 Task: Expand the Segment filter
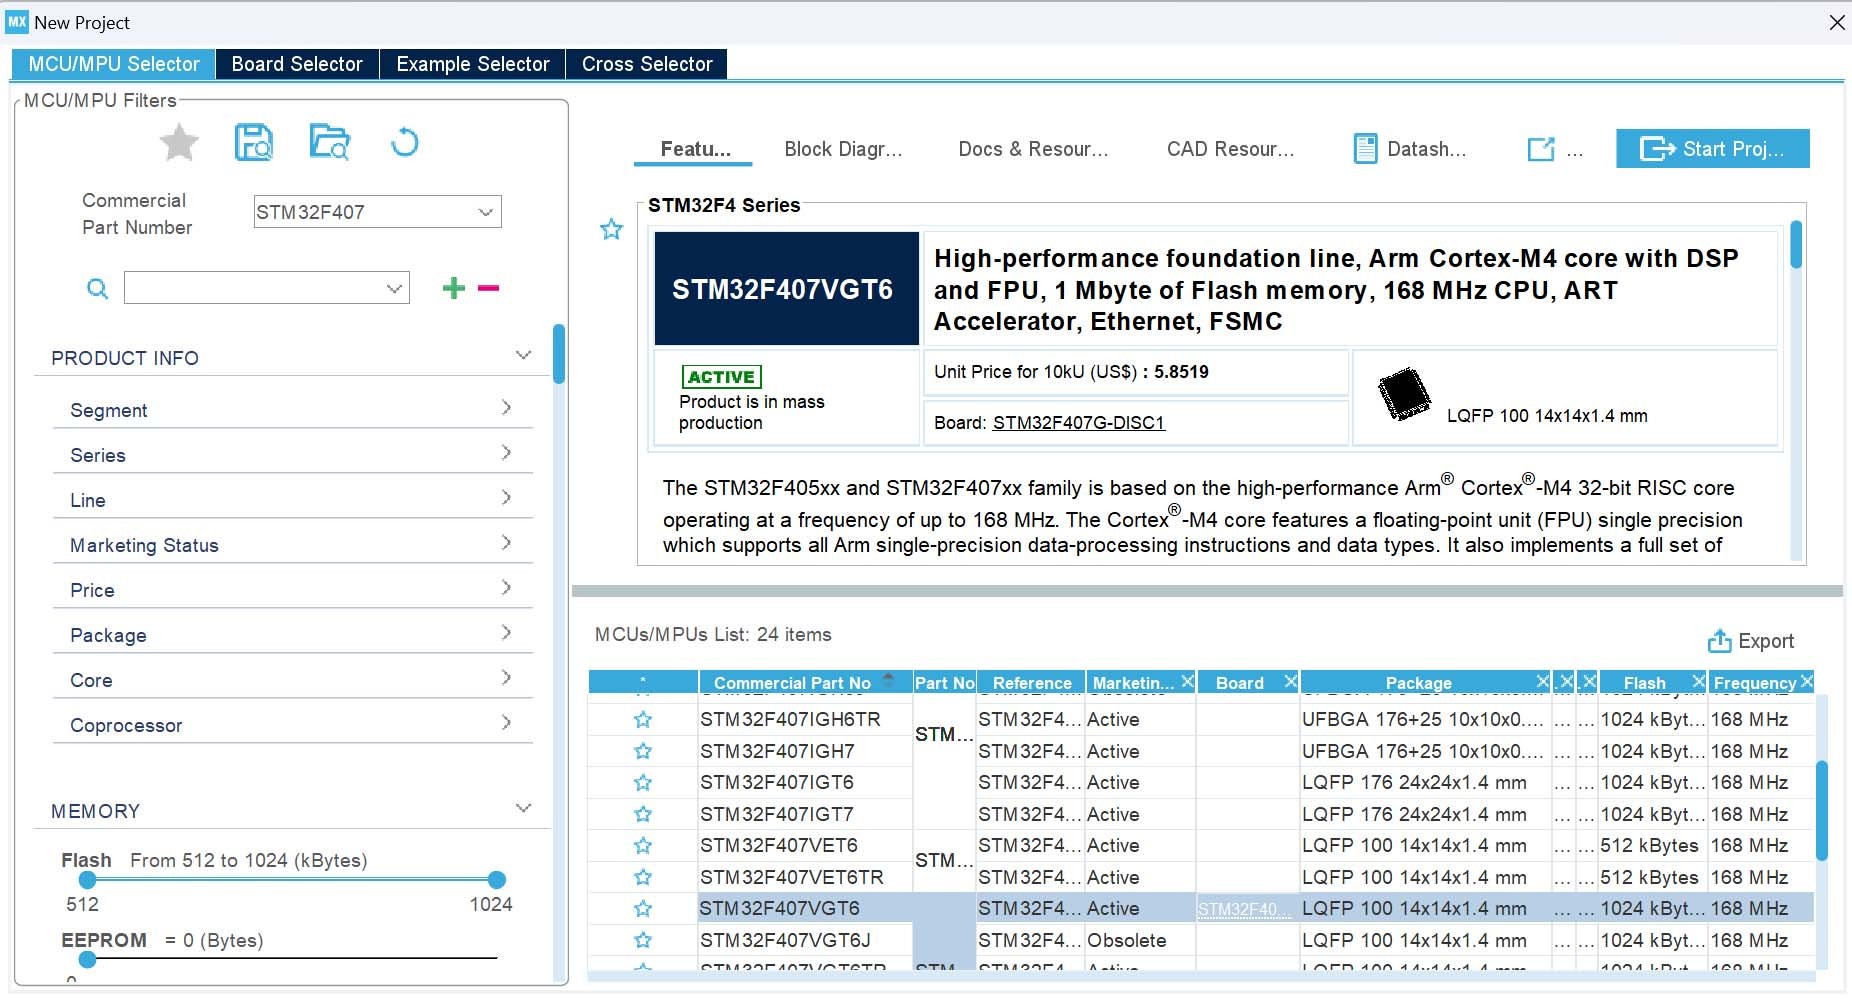tap(292, 410)
